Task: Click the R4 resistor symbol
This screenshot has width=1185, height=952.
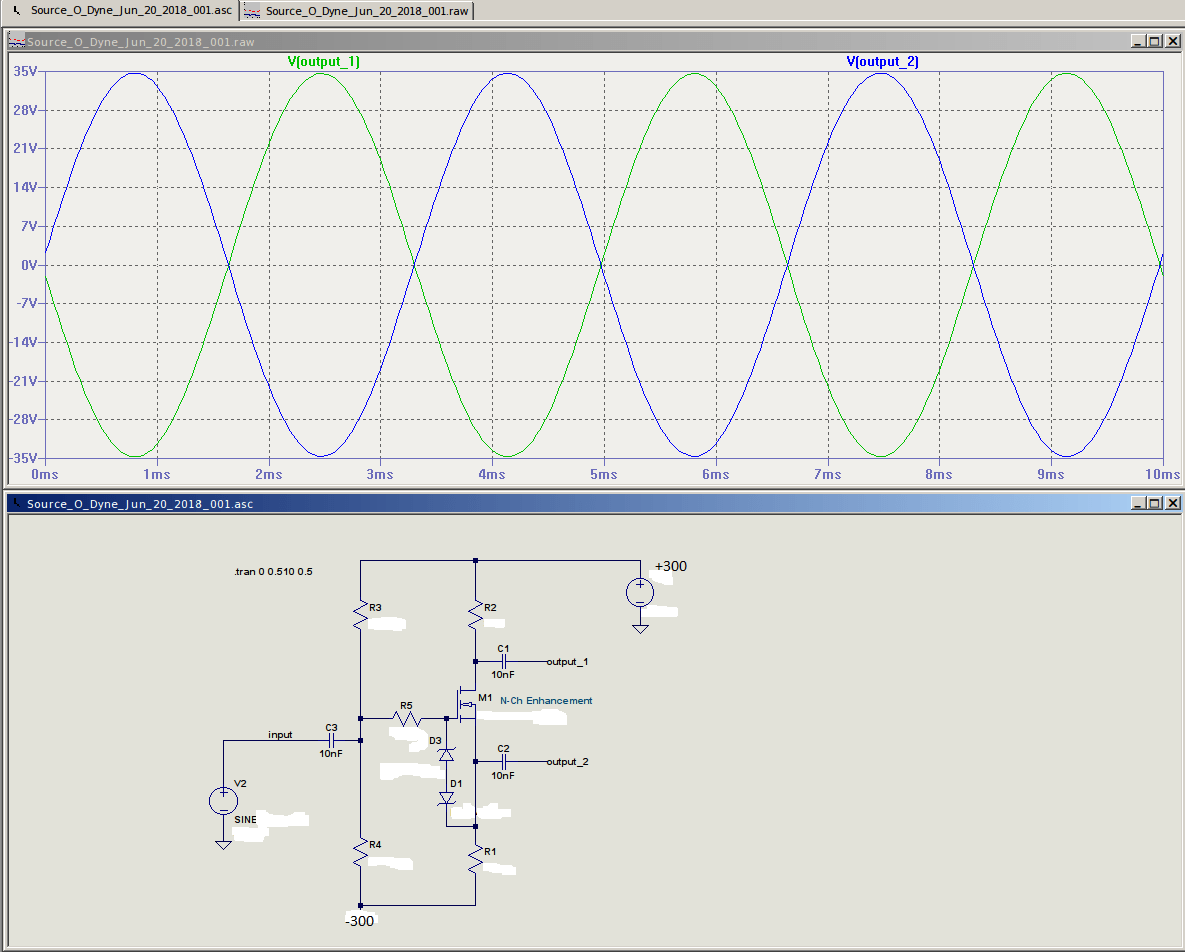Action: click(360, 852)
